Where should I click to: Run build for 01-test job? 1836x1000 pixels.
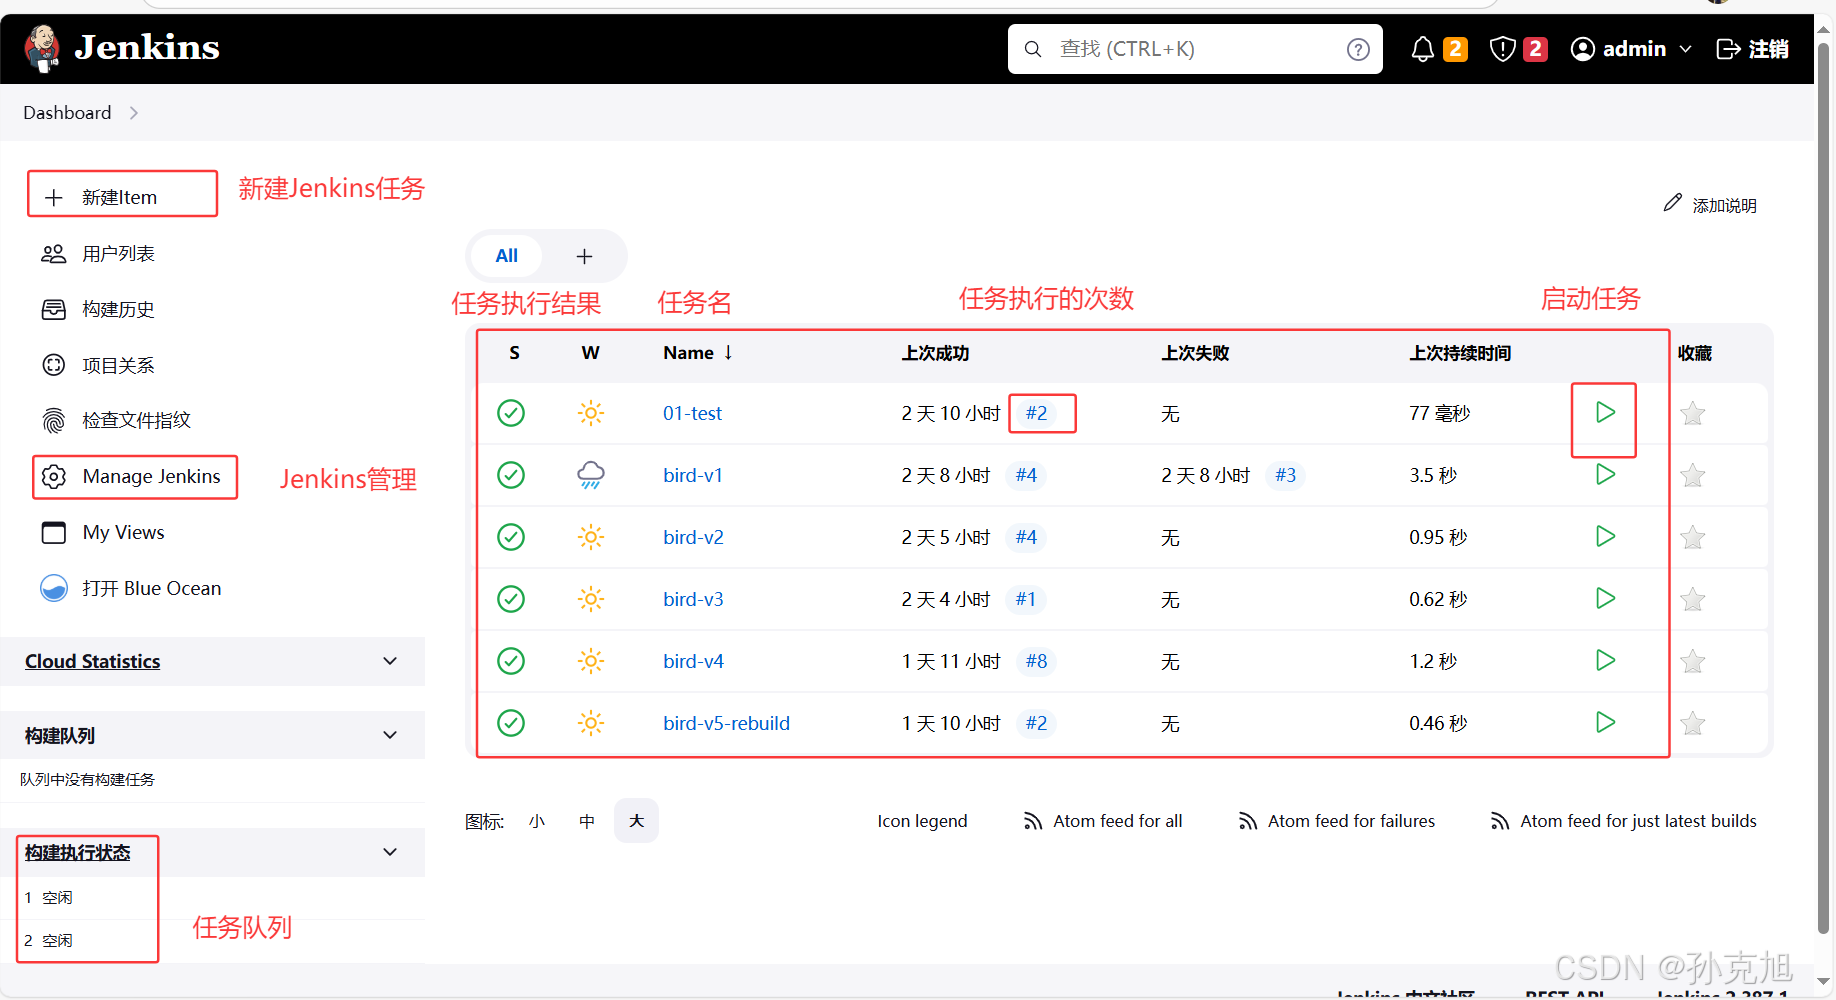coord(1605,412)
